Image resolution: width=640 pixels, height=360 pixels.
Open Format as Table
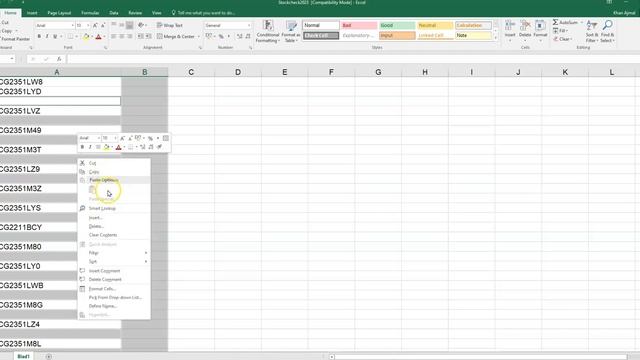(291, 31)
